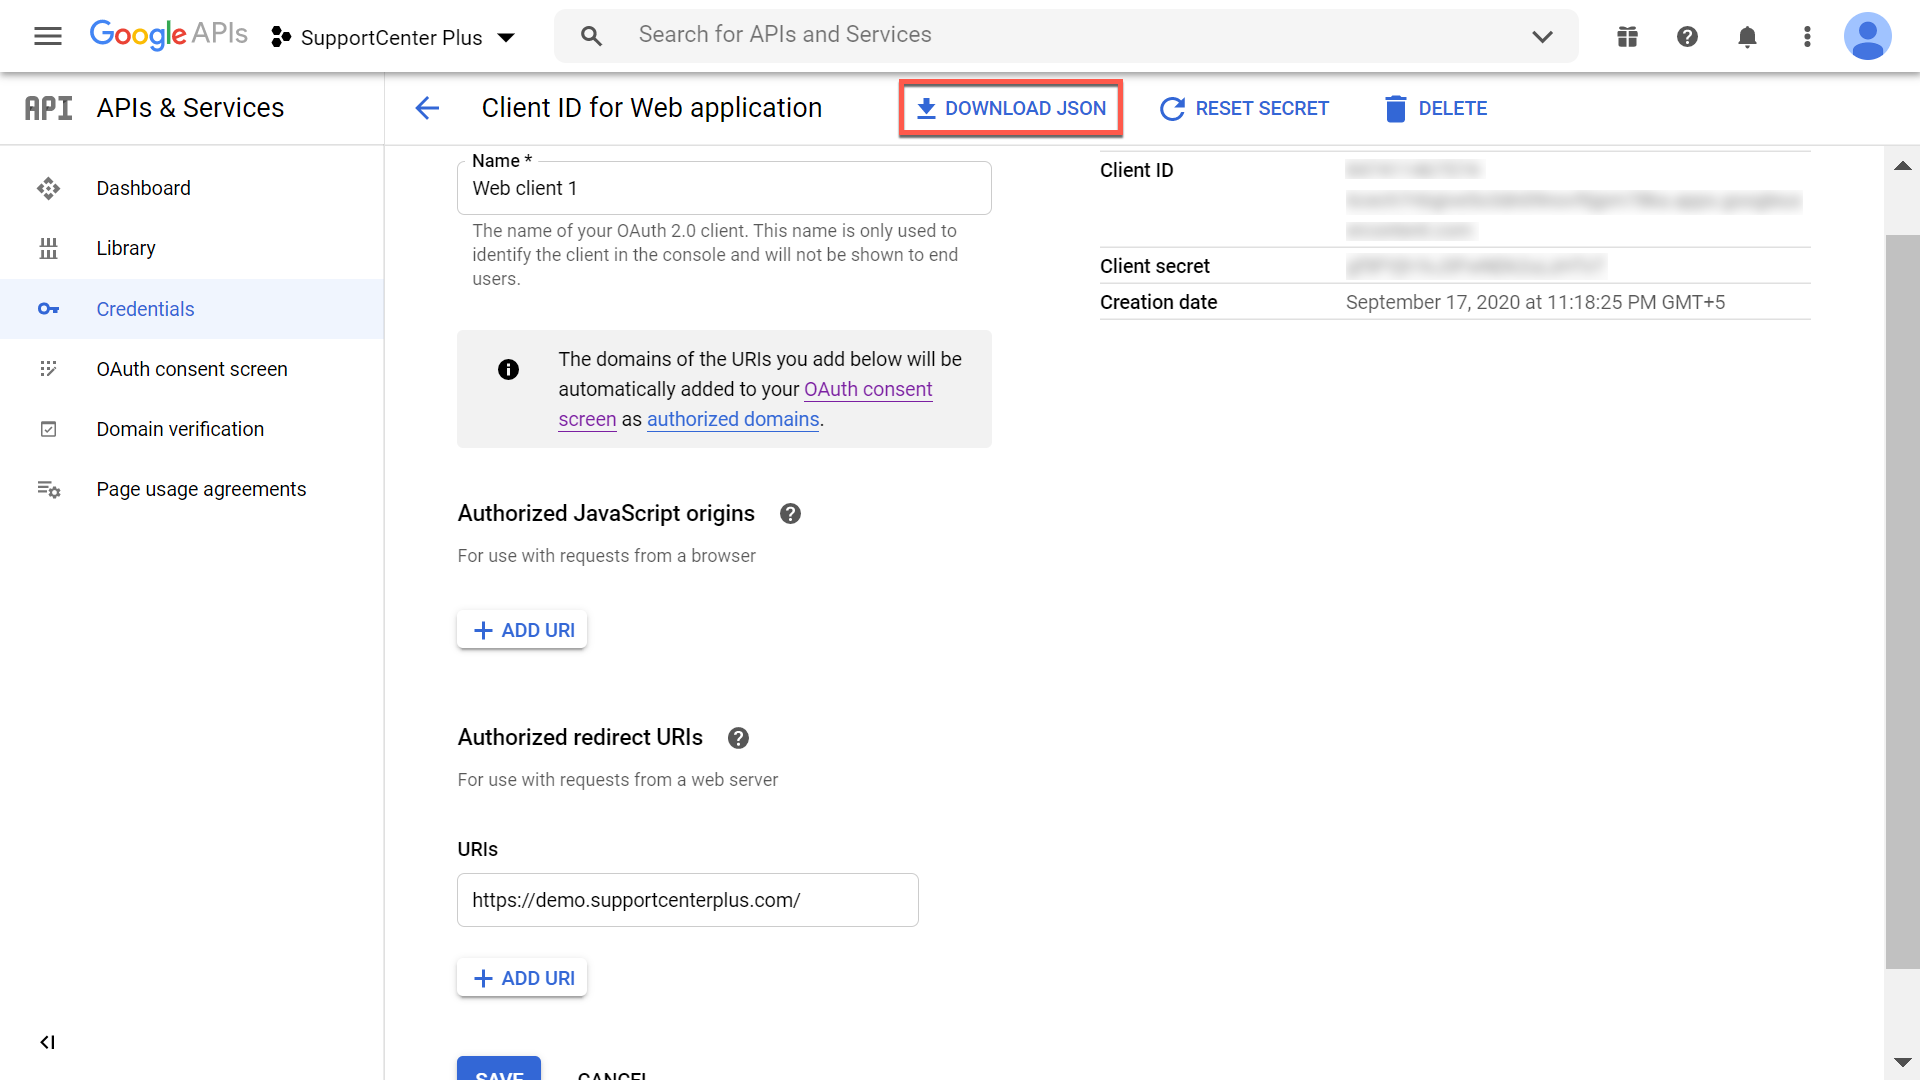Click the redirect URI input field

click(x=687, y=900)
